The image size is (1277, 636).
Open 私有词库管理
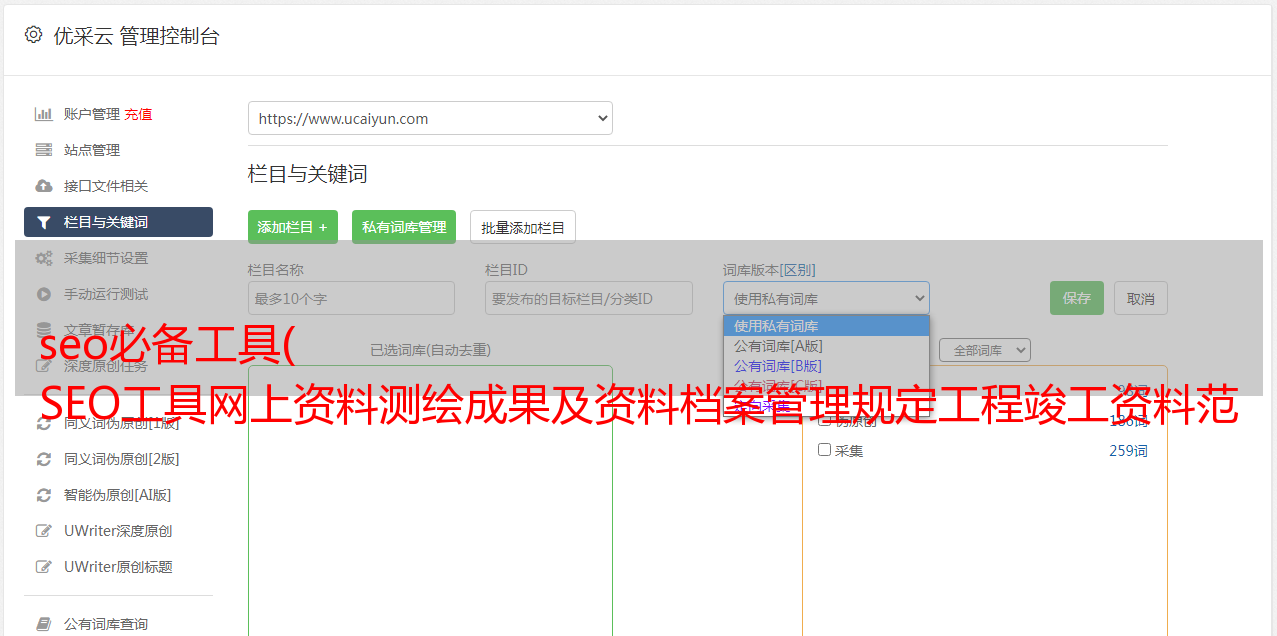[x=404, y=227]
